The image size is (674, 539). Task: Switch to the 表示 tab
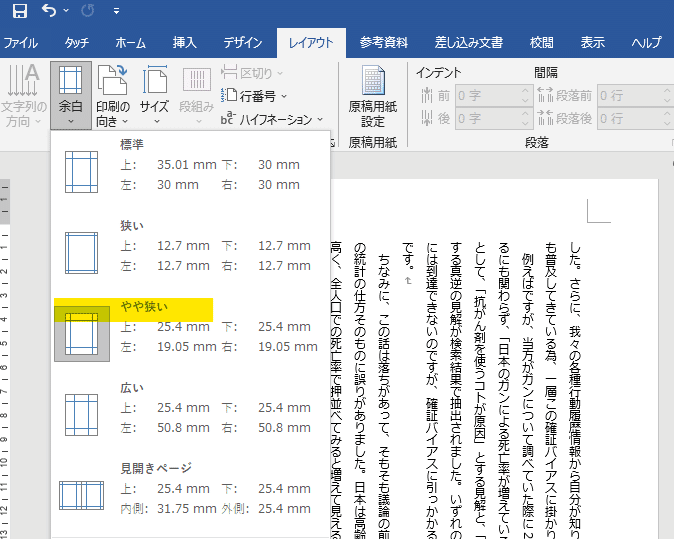pyautogui.click(x=592, y=43)
